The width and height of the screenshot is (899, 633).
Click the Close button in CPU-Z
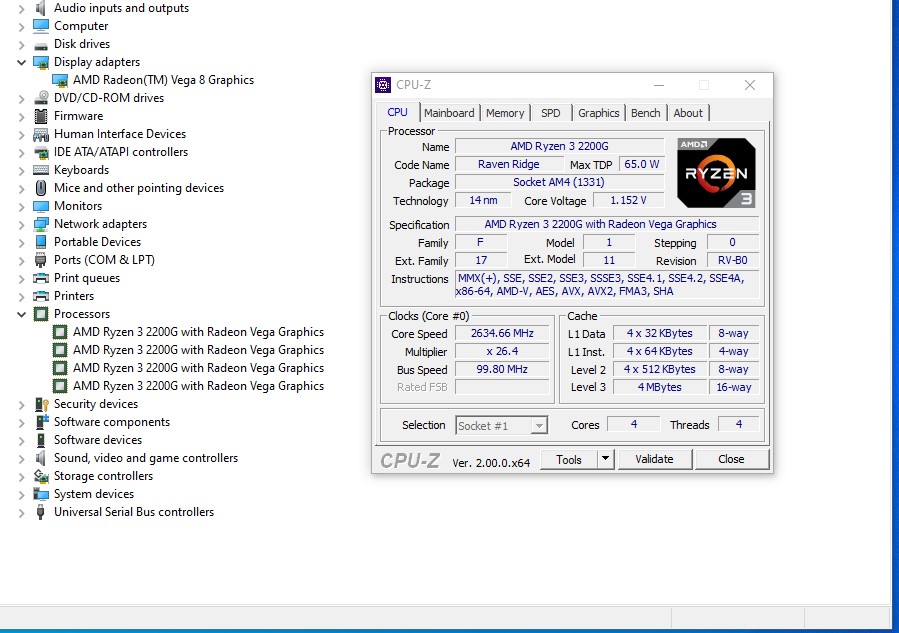(731, 459)
